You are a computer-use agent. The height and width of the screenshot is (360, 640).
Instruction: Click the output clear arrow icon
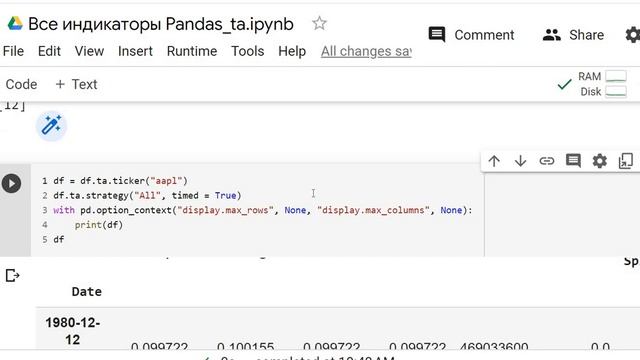(12, 276)
